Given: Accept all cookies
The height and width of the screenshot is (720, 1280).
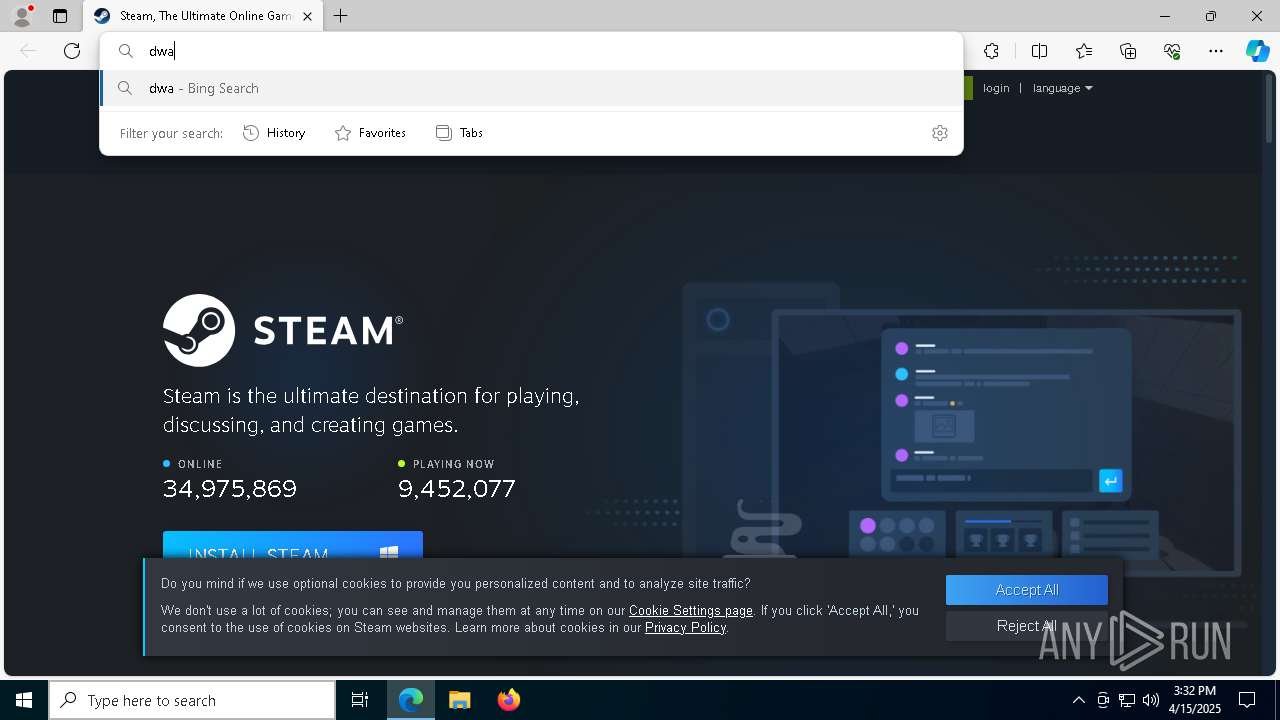Looking at the screenshot, I should [1027, 590].
